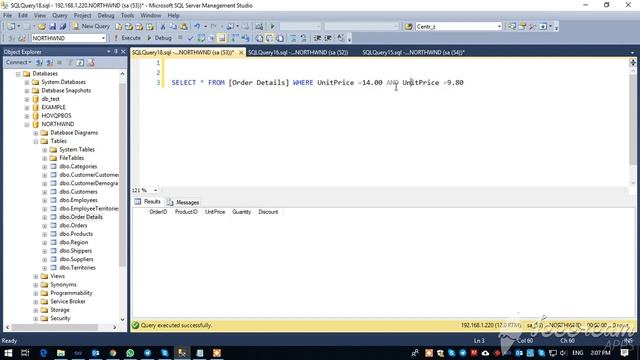Click the Discount column header
Screen dimensions: 640x360
(268, 212)
